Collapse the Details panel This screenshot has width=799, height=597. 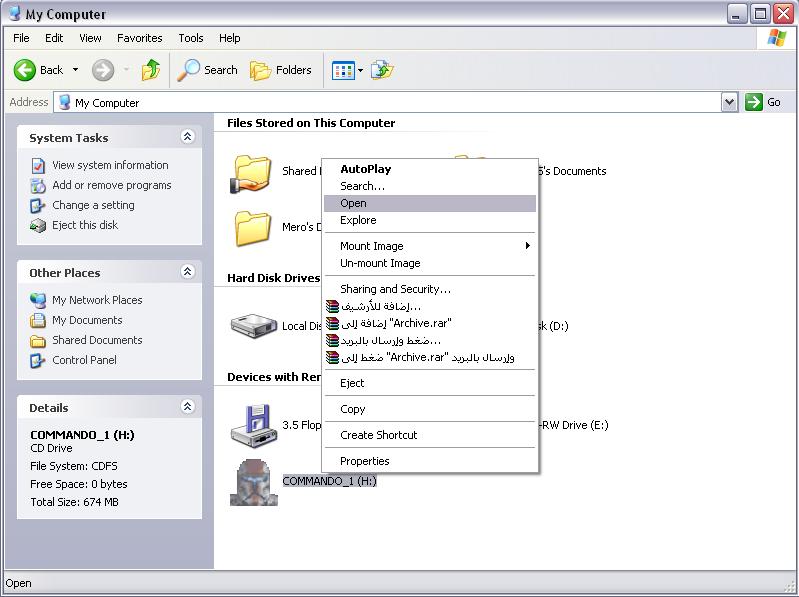tap(187, 407)
